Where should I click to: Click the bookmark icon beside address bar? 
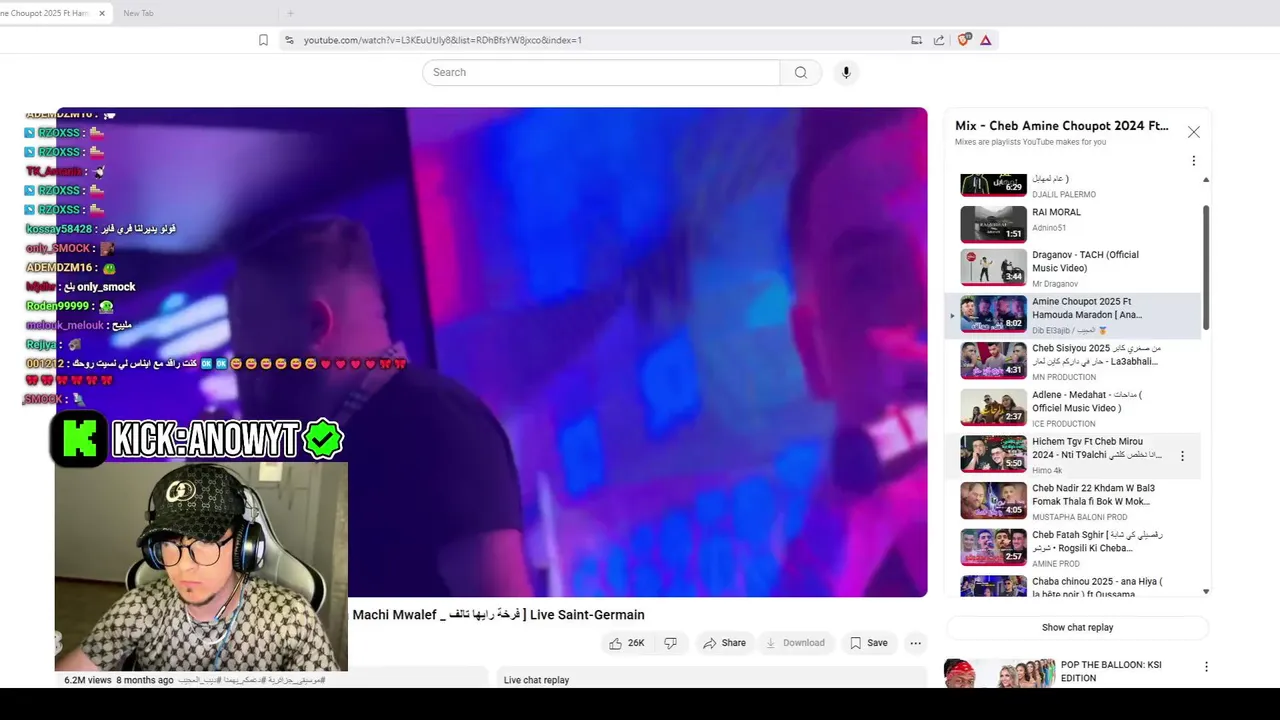(x=263, y=40)
